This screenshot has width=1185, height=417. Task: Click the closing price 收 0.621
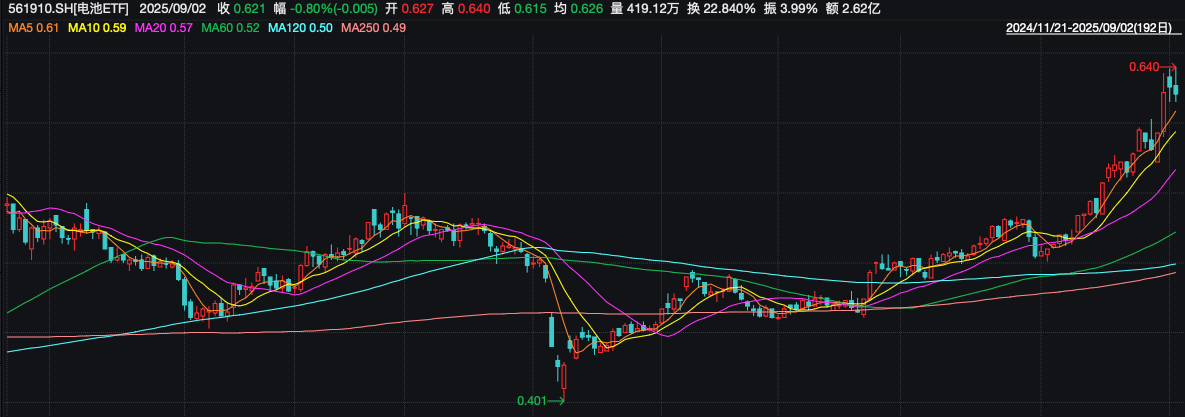241,9
